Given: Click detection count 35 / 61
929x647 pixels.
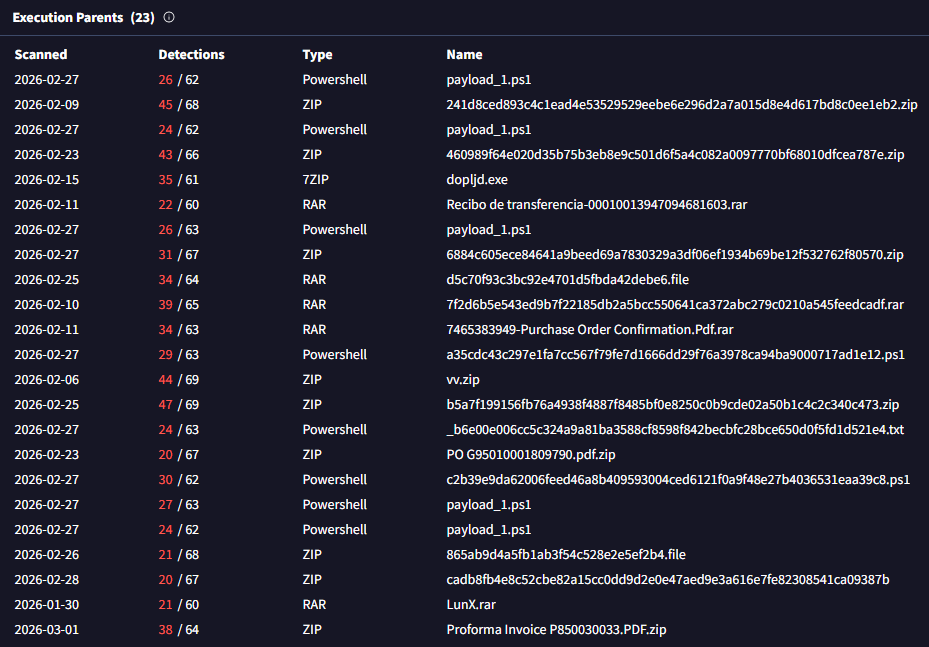Looking at the screenshot, I should tap(178, 180).
